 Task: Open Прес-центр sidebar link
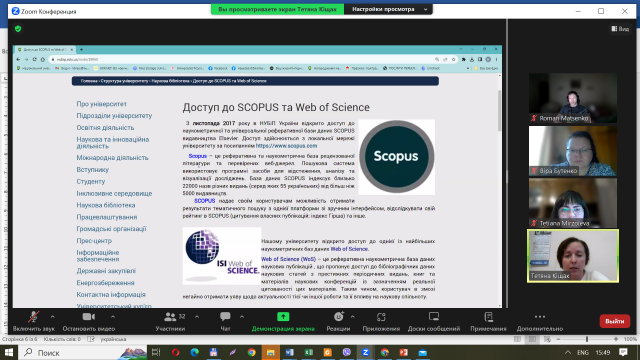coord(94,241)
